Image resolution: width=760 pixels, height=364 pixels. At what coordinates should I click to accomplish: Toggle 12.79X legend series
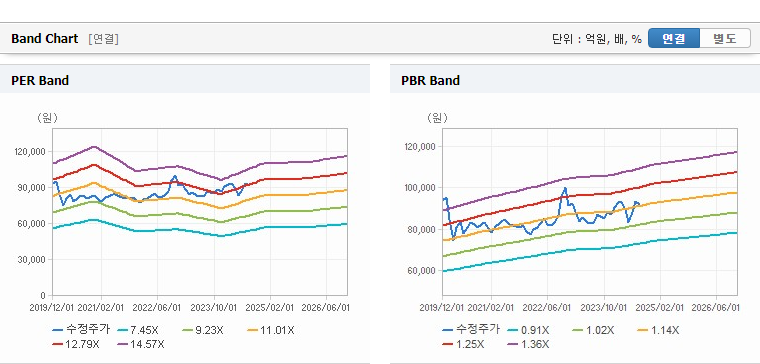click(76, 344)
